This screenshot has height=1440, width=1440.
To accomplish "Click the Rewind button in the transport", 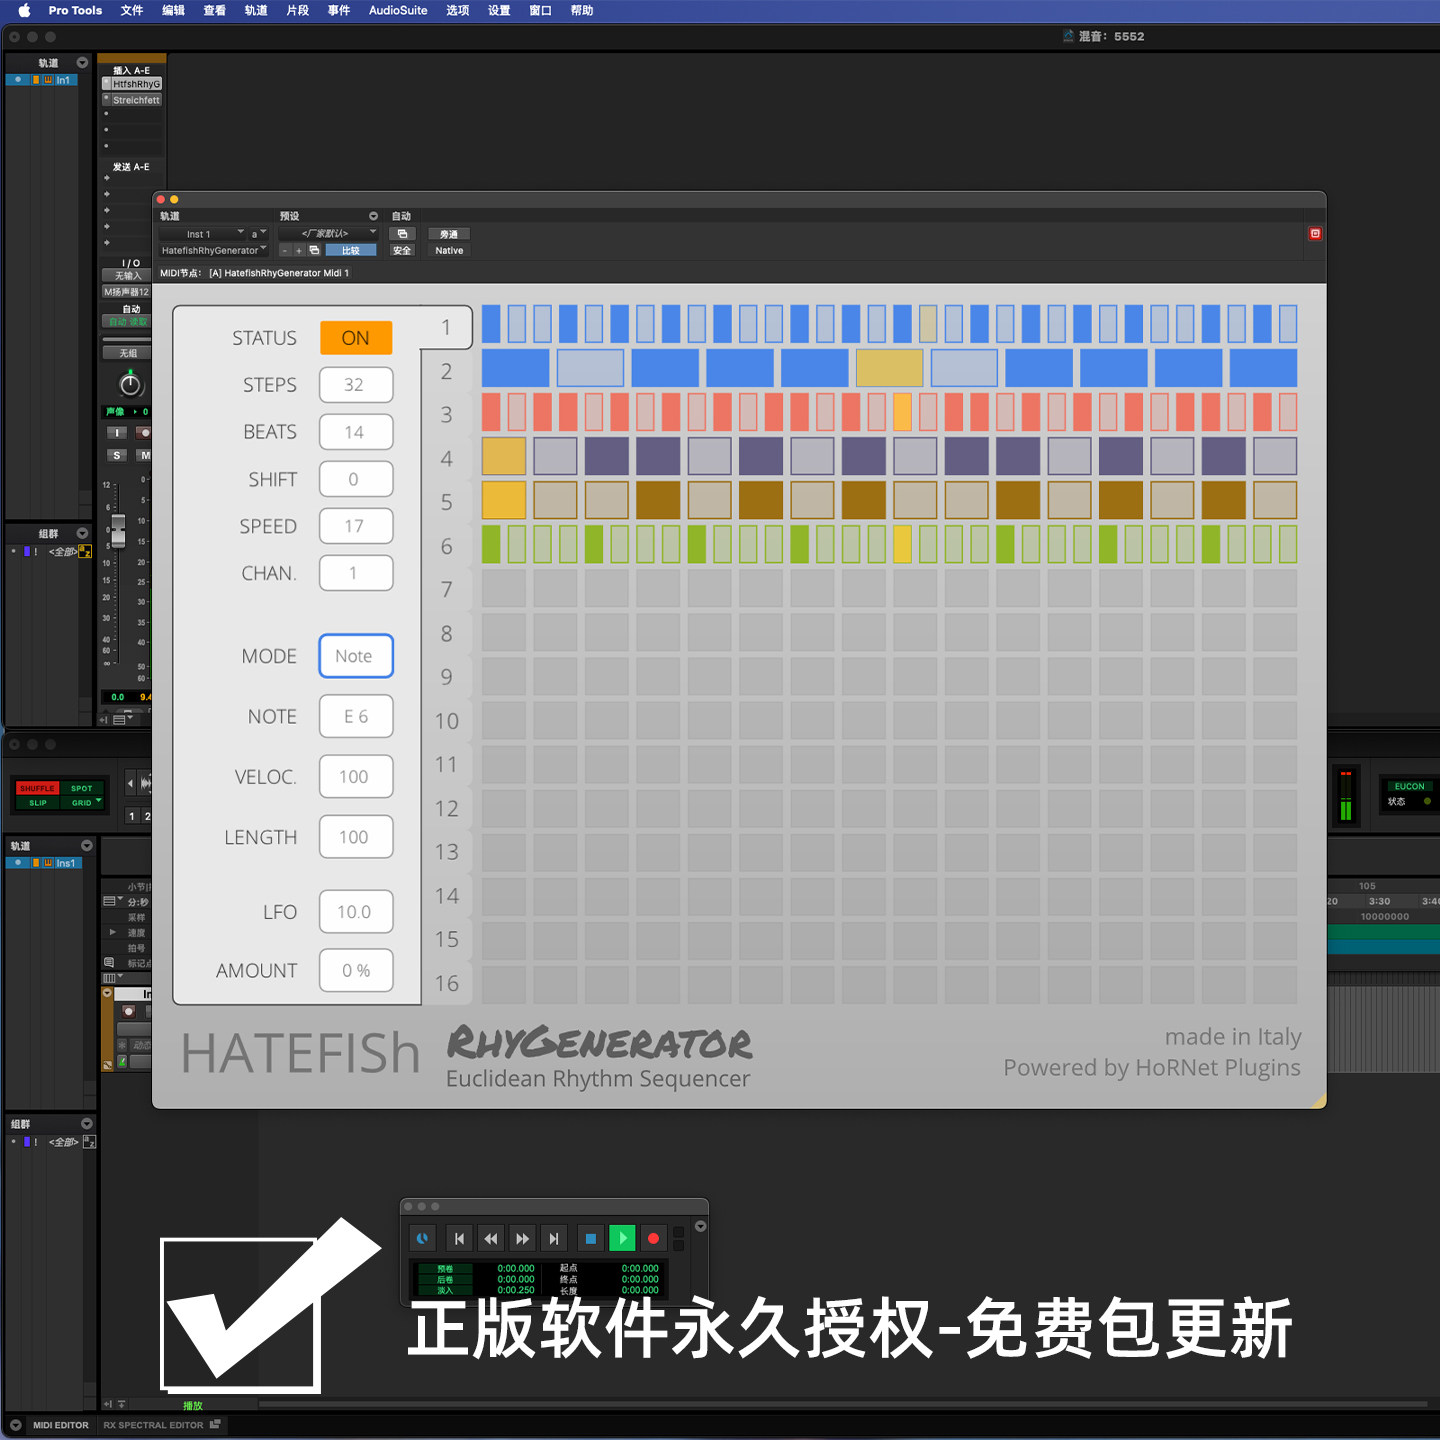I will 490,1238.
